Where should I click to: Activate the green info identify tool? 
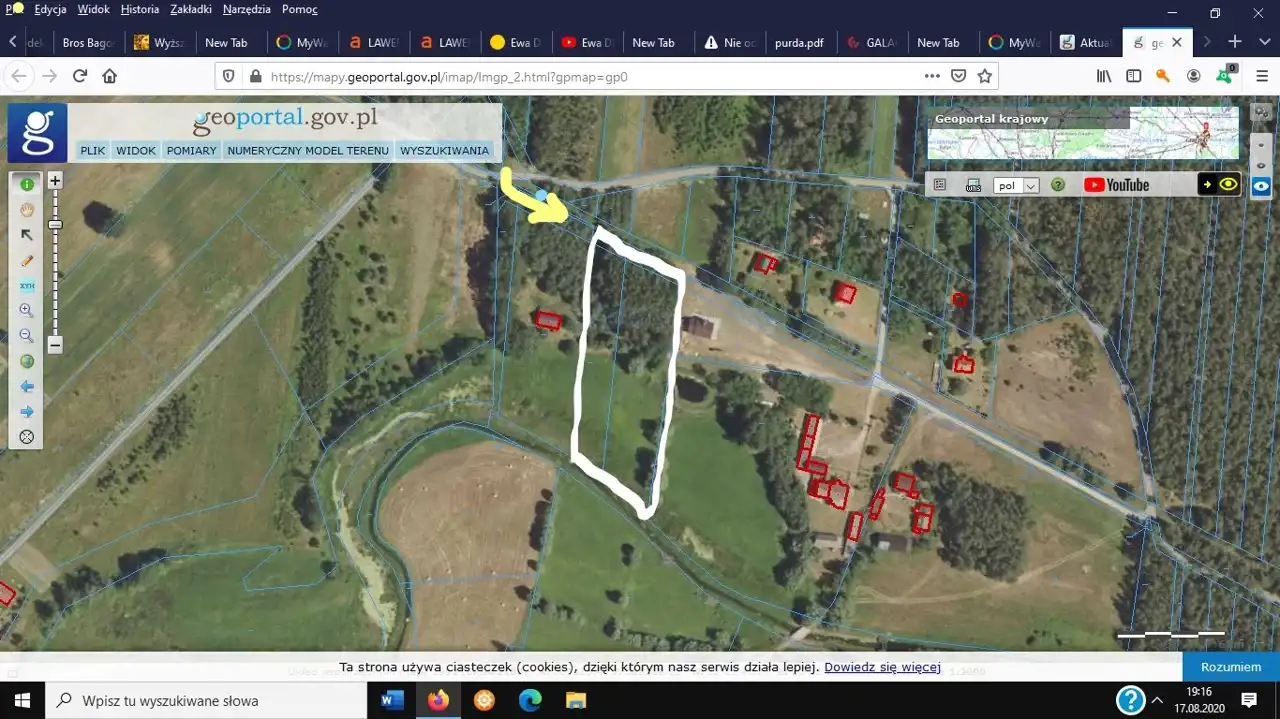point(27,184)
